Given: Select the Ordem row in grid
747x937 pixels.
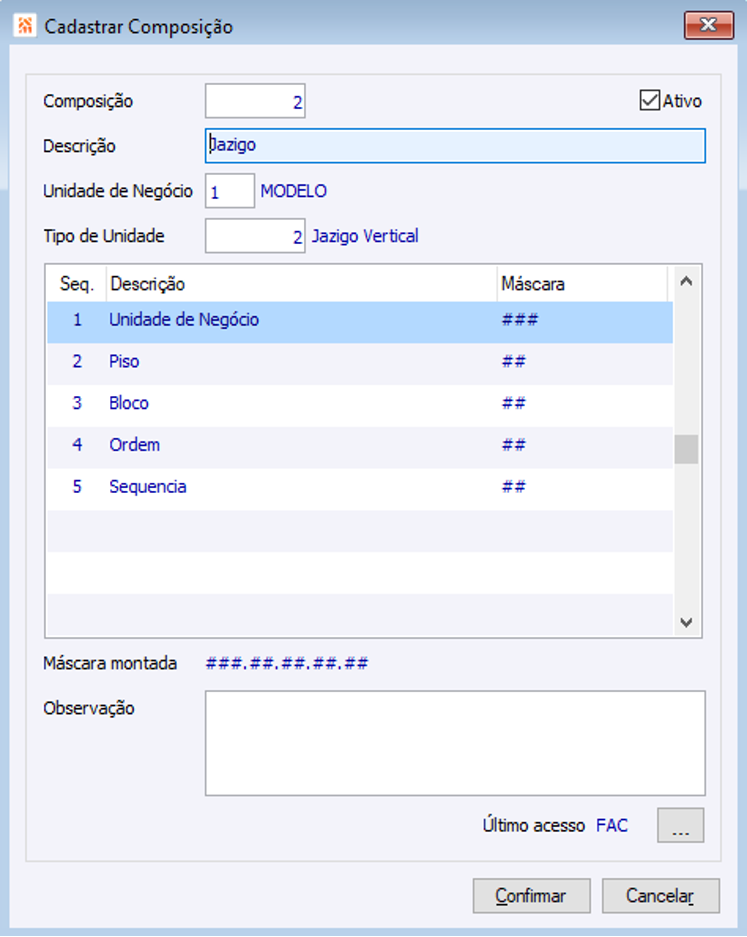Looking at the screenshot, I should 300,446.
